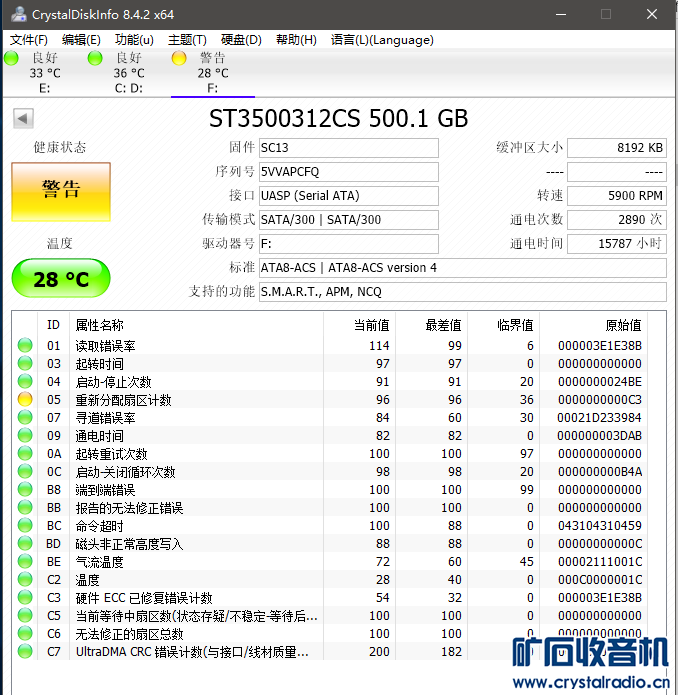Viewport: 678px width, 695px height.
Task: Click the rotation rate field 5900 RPM
Action: (x=617, y=195)
